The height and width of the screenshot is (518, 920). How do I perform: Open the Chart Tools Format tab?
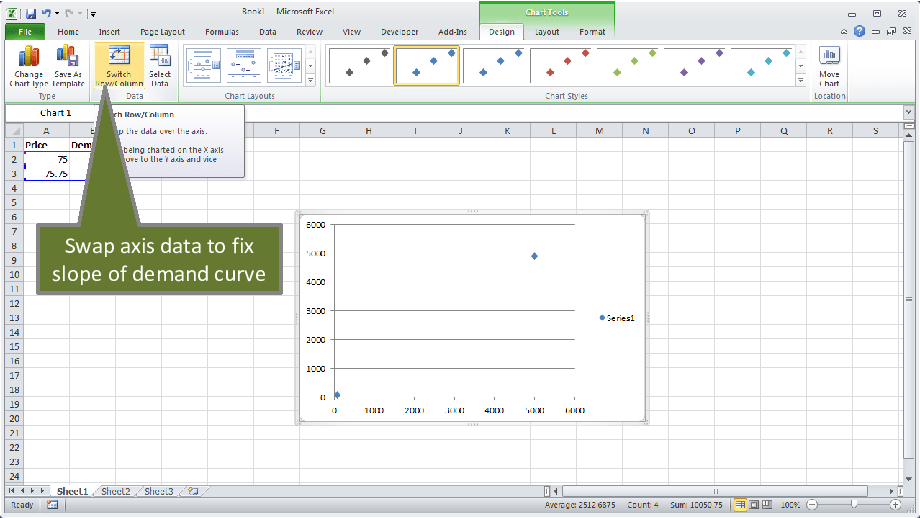[592, 32]
